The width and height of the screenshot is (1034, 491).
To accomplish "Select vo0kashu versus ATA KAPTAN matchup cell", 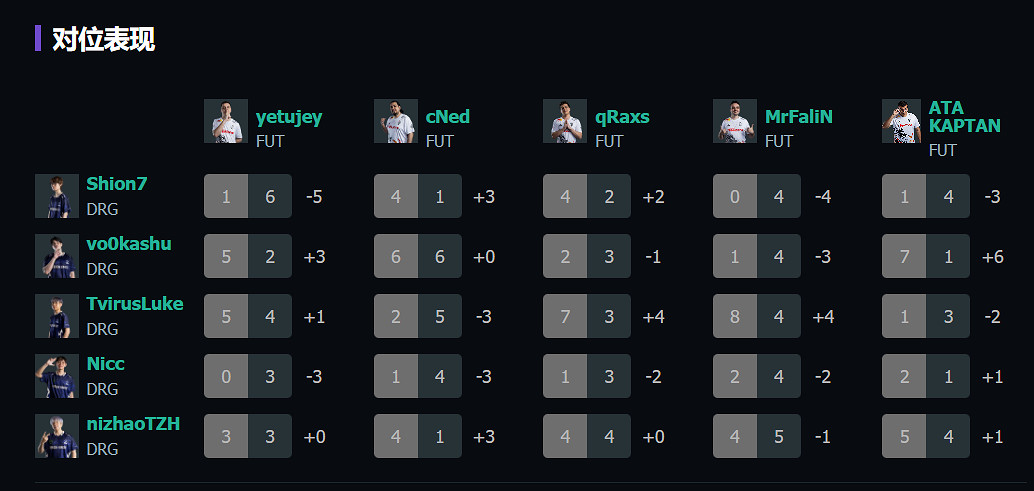I will click(x=926, y=256).
